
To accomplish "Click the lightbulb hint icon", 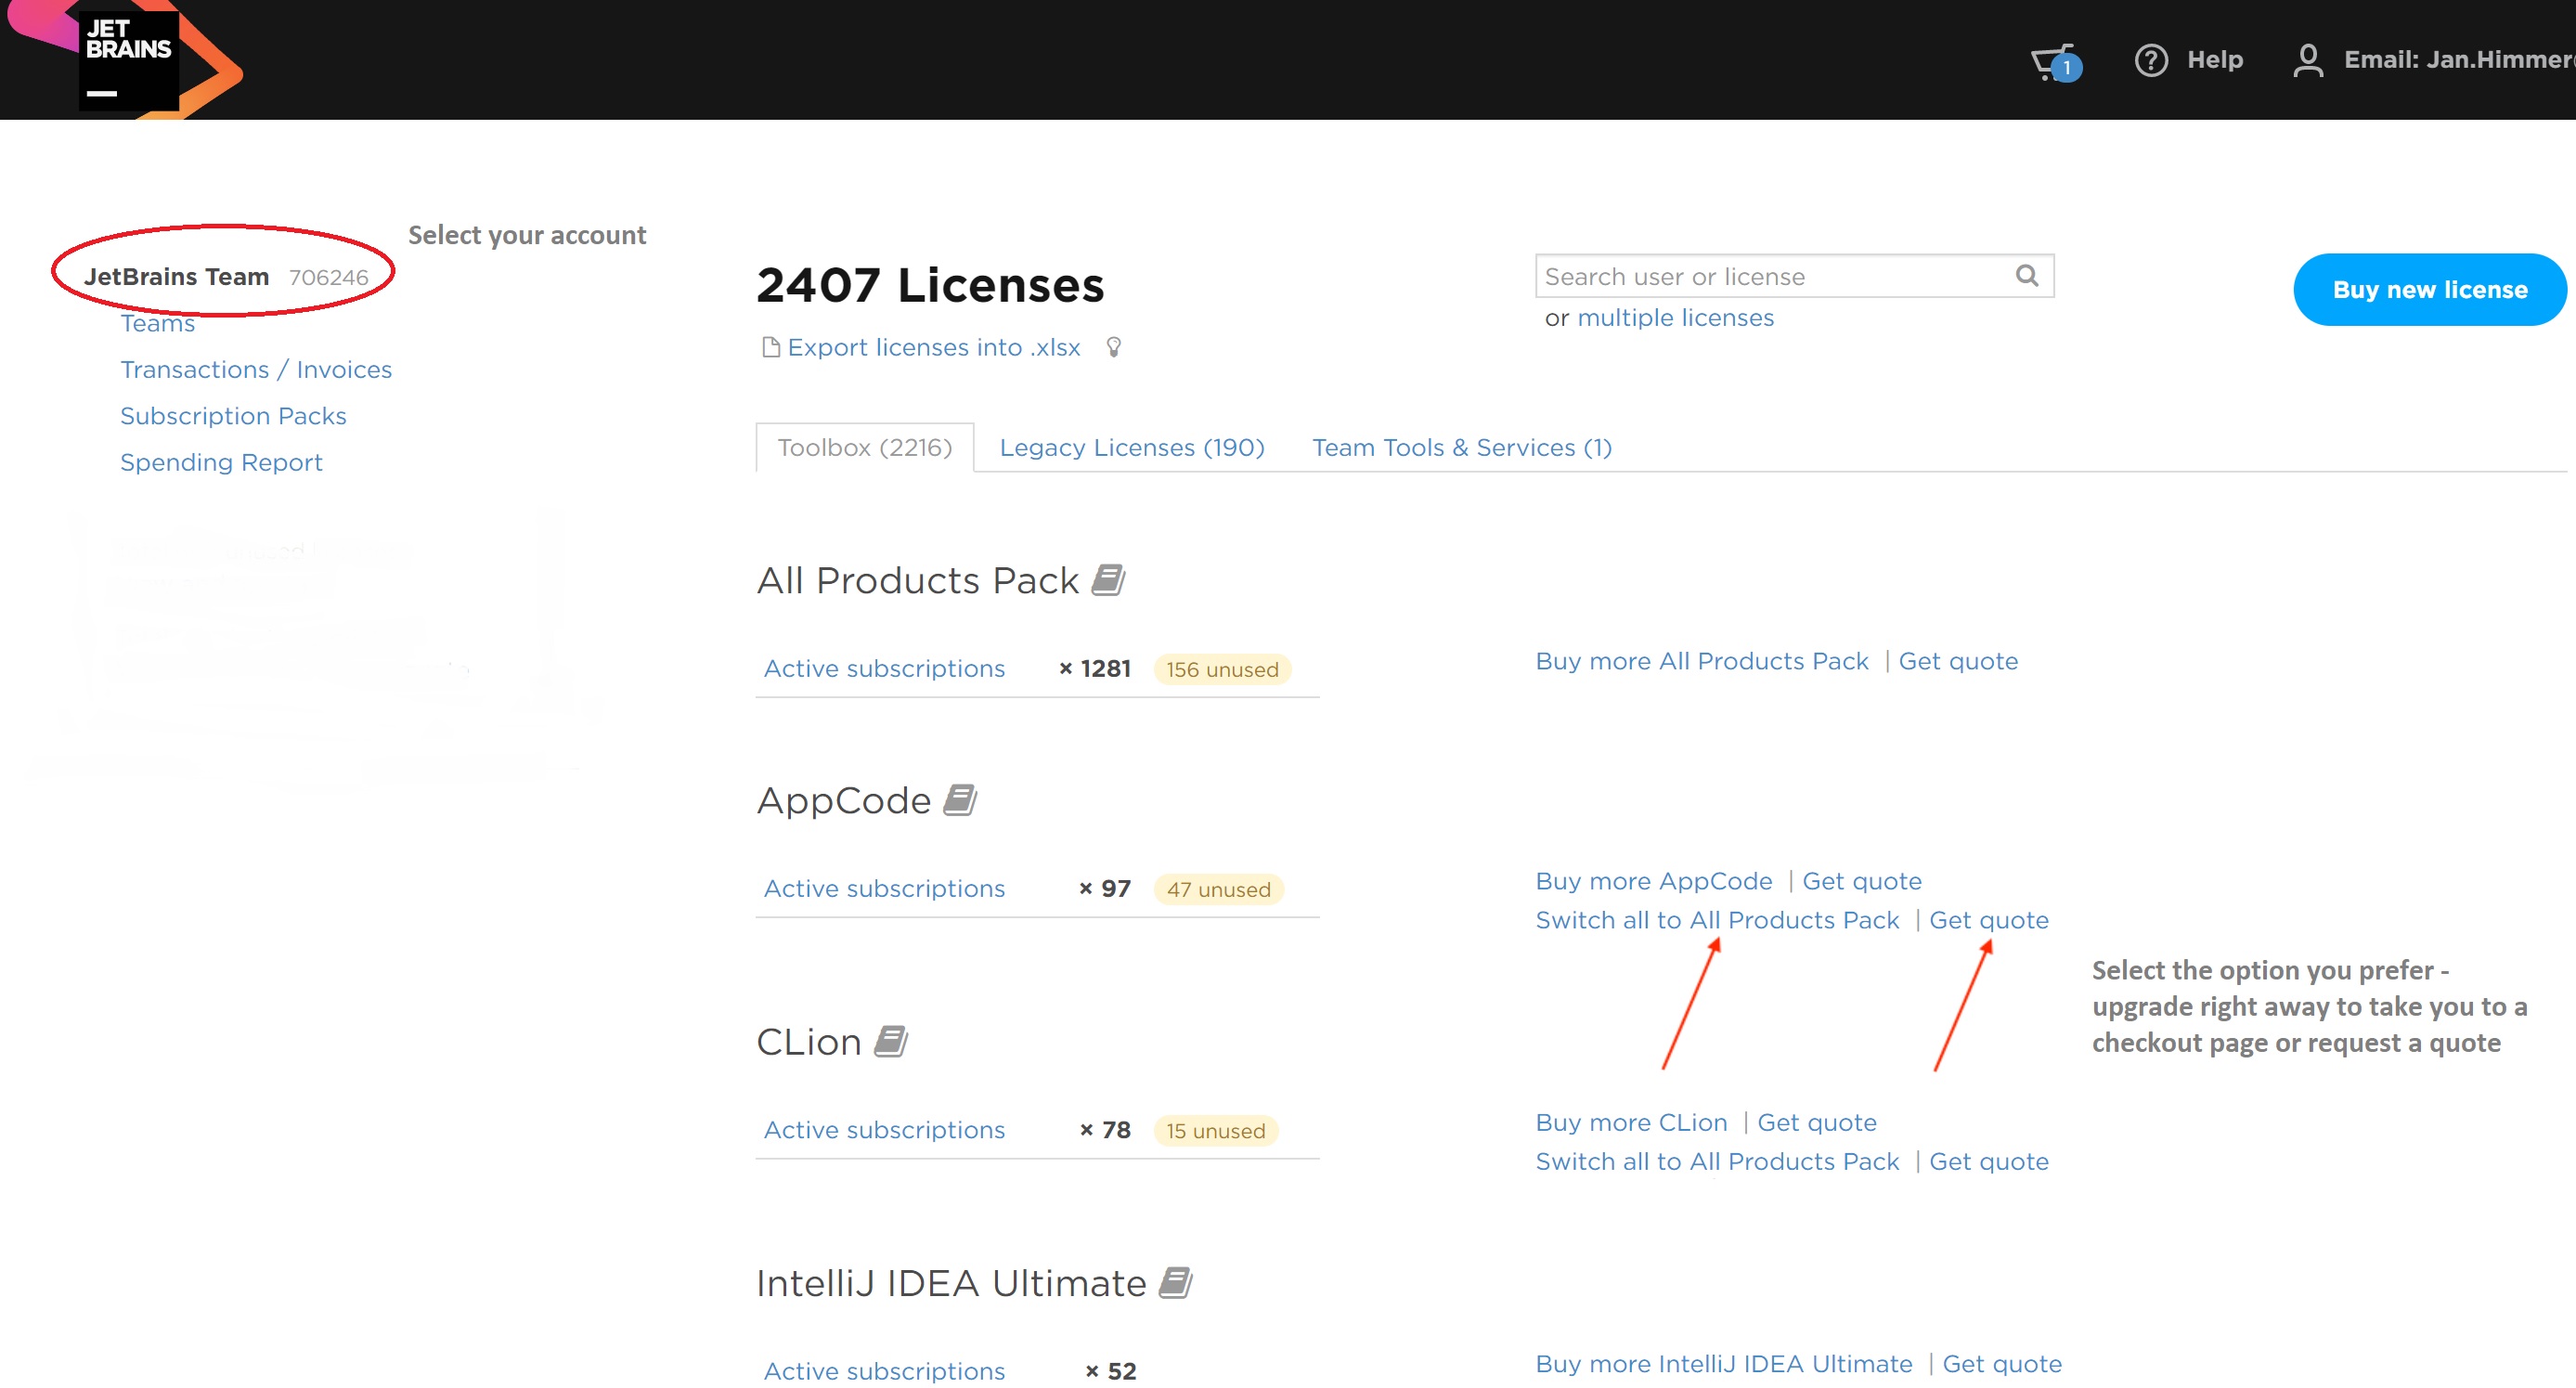I will 1113,347.
